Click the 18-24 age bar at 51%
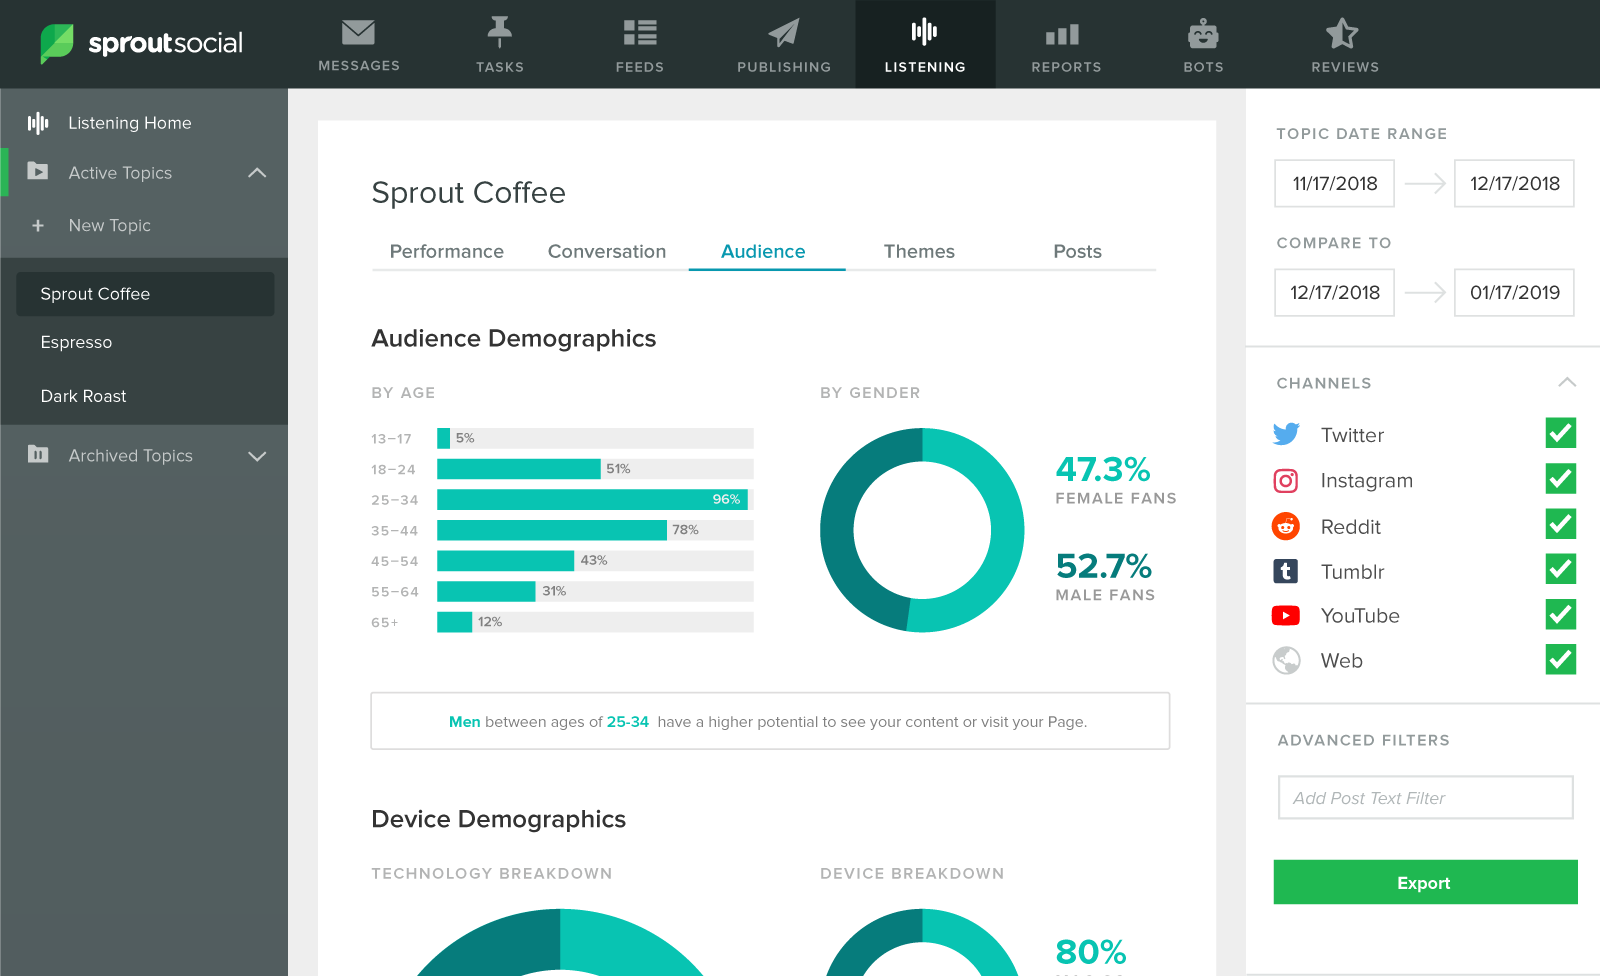Viewport: 1600px width, 976px height. click(519, 469)
